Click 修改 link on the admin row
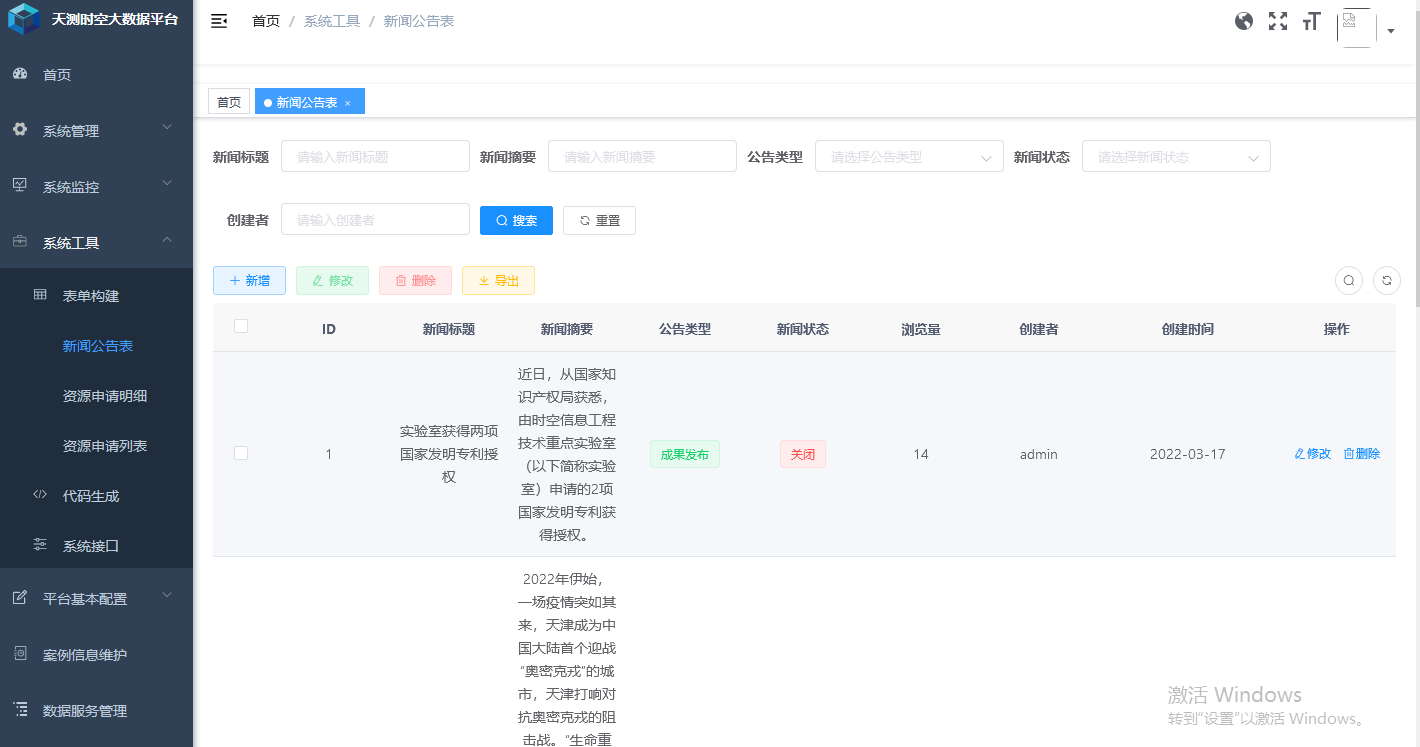Viewport: 1420px width, 747px height. [1311, 453]
